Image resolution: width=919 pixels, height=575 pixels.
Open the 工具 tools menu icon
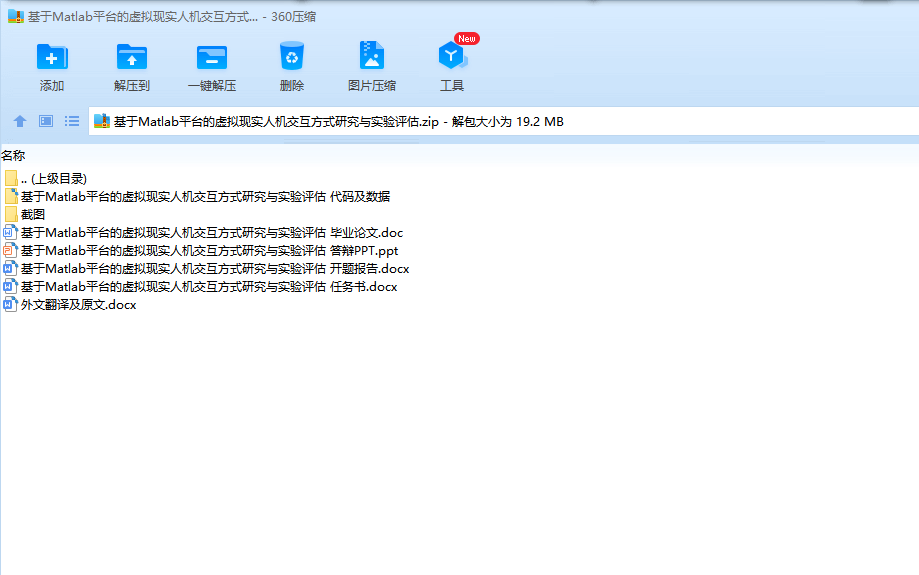tap(452, 56)
